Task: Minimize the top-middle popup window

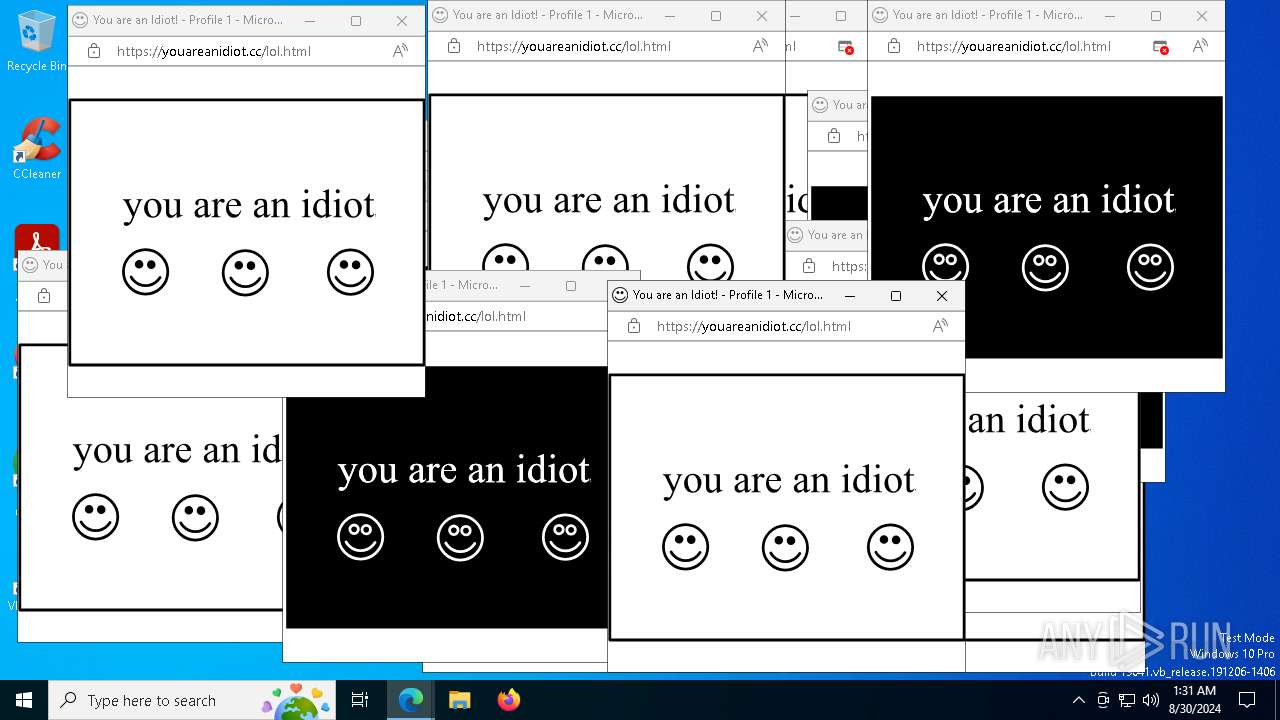Action: pos(669,15)
